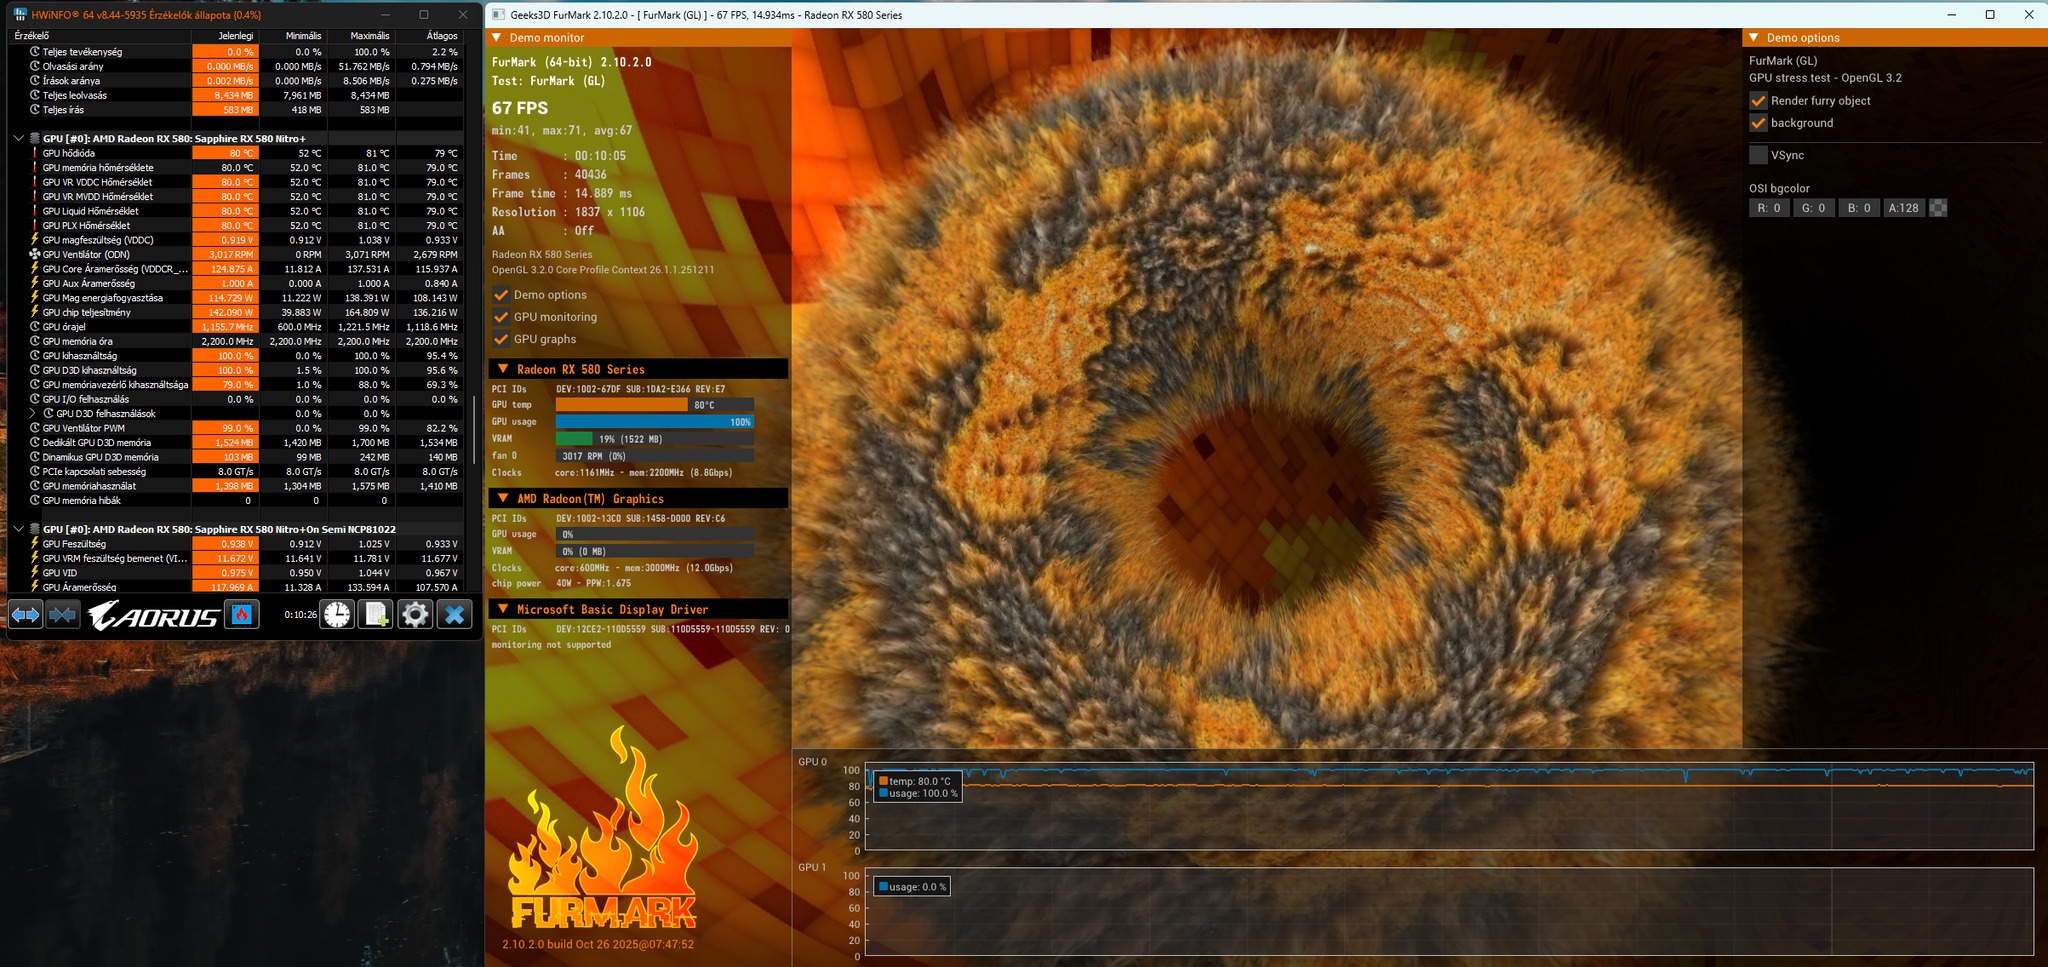Click the log file icon with green plus
This screenshot has height=967, width=2048.
[377, 614]
